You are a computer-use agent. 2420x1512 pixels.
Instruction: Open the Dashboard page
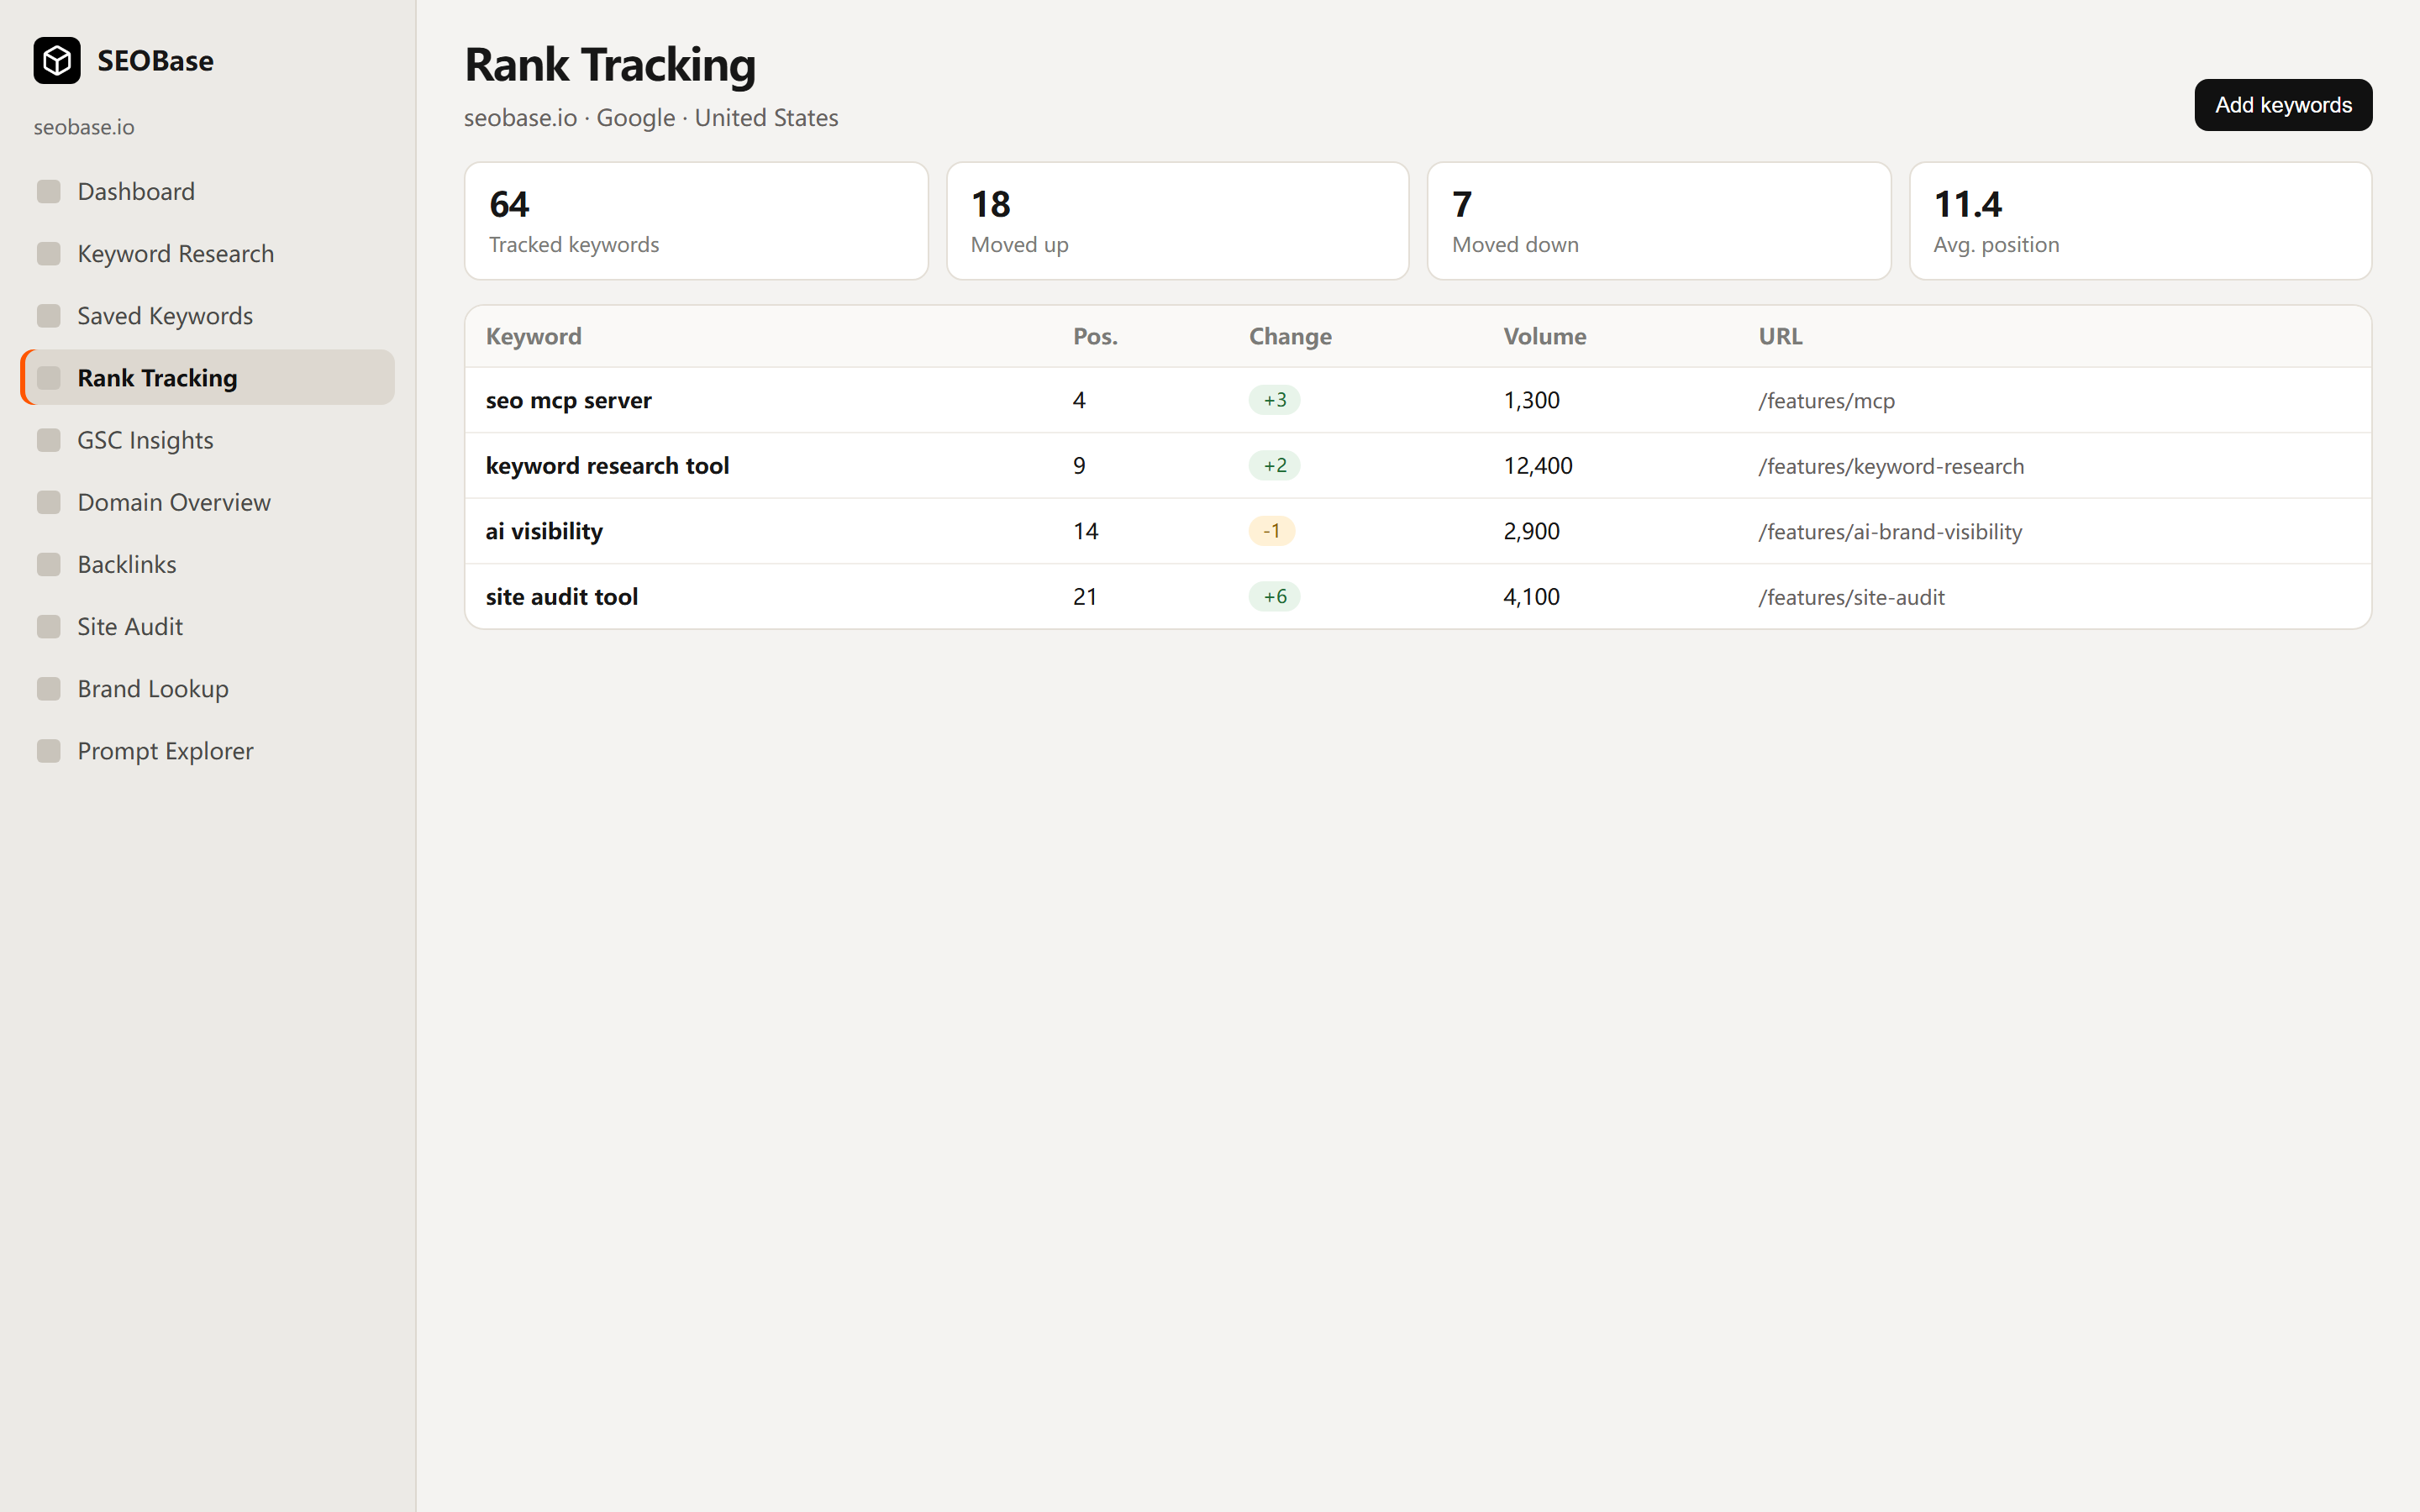point(207,191)
